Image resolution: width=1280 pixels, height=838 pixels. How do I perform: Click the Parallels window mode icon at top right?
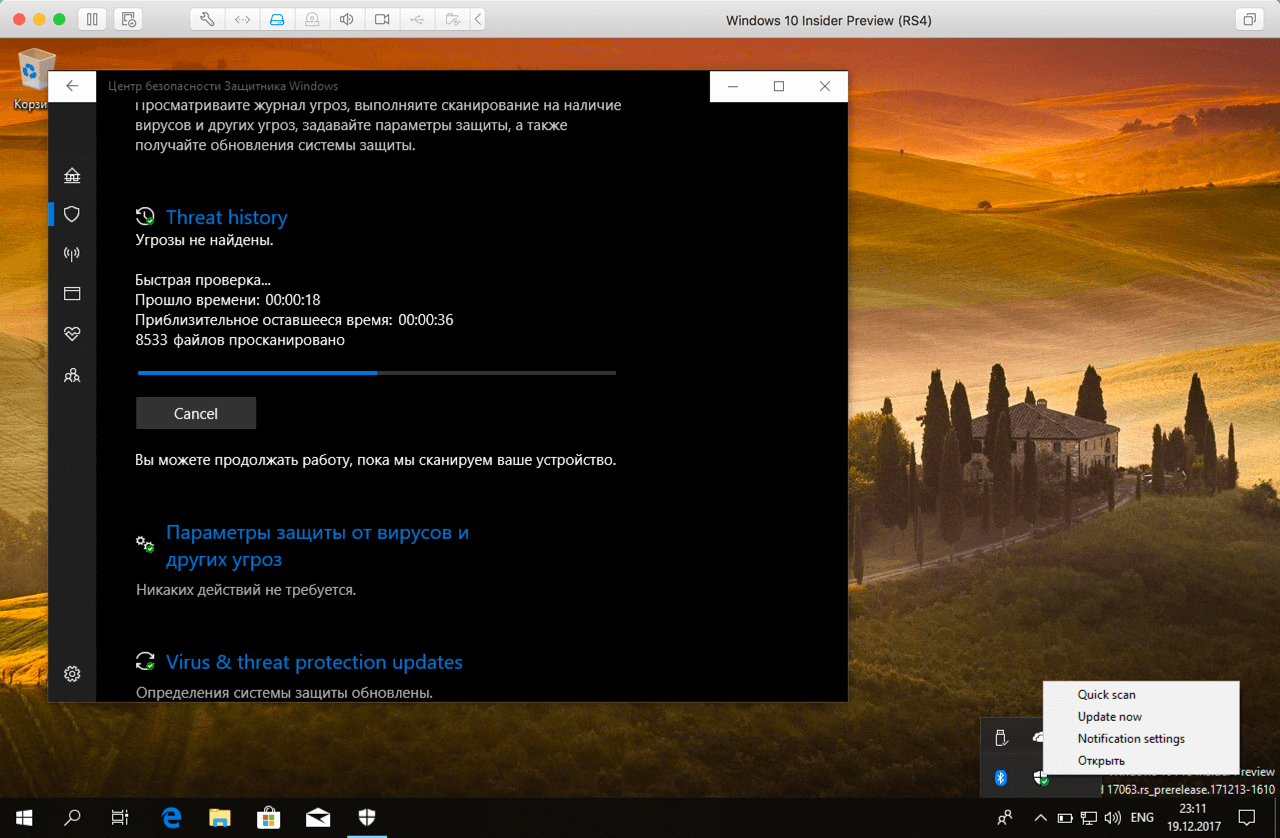coord(1249,19)
